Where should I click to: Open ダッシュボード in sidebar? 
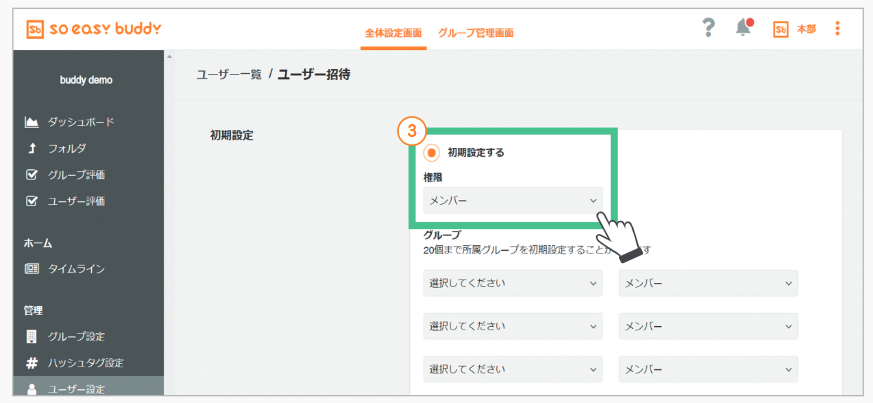[x=81, y=122]
